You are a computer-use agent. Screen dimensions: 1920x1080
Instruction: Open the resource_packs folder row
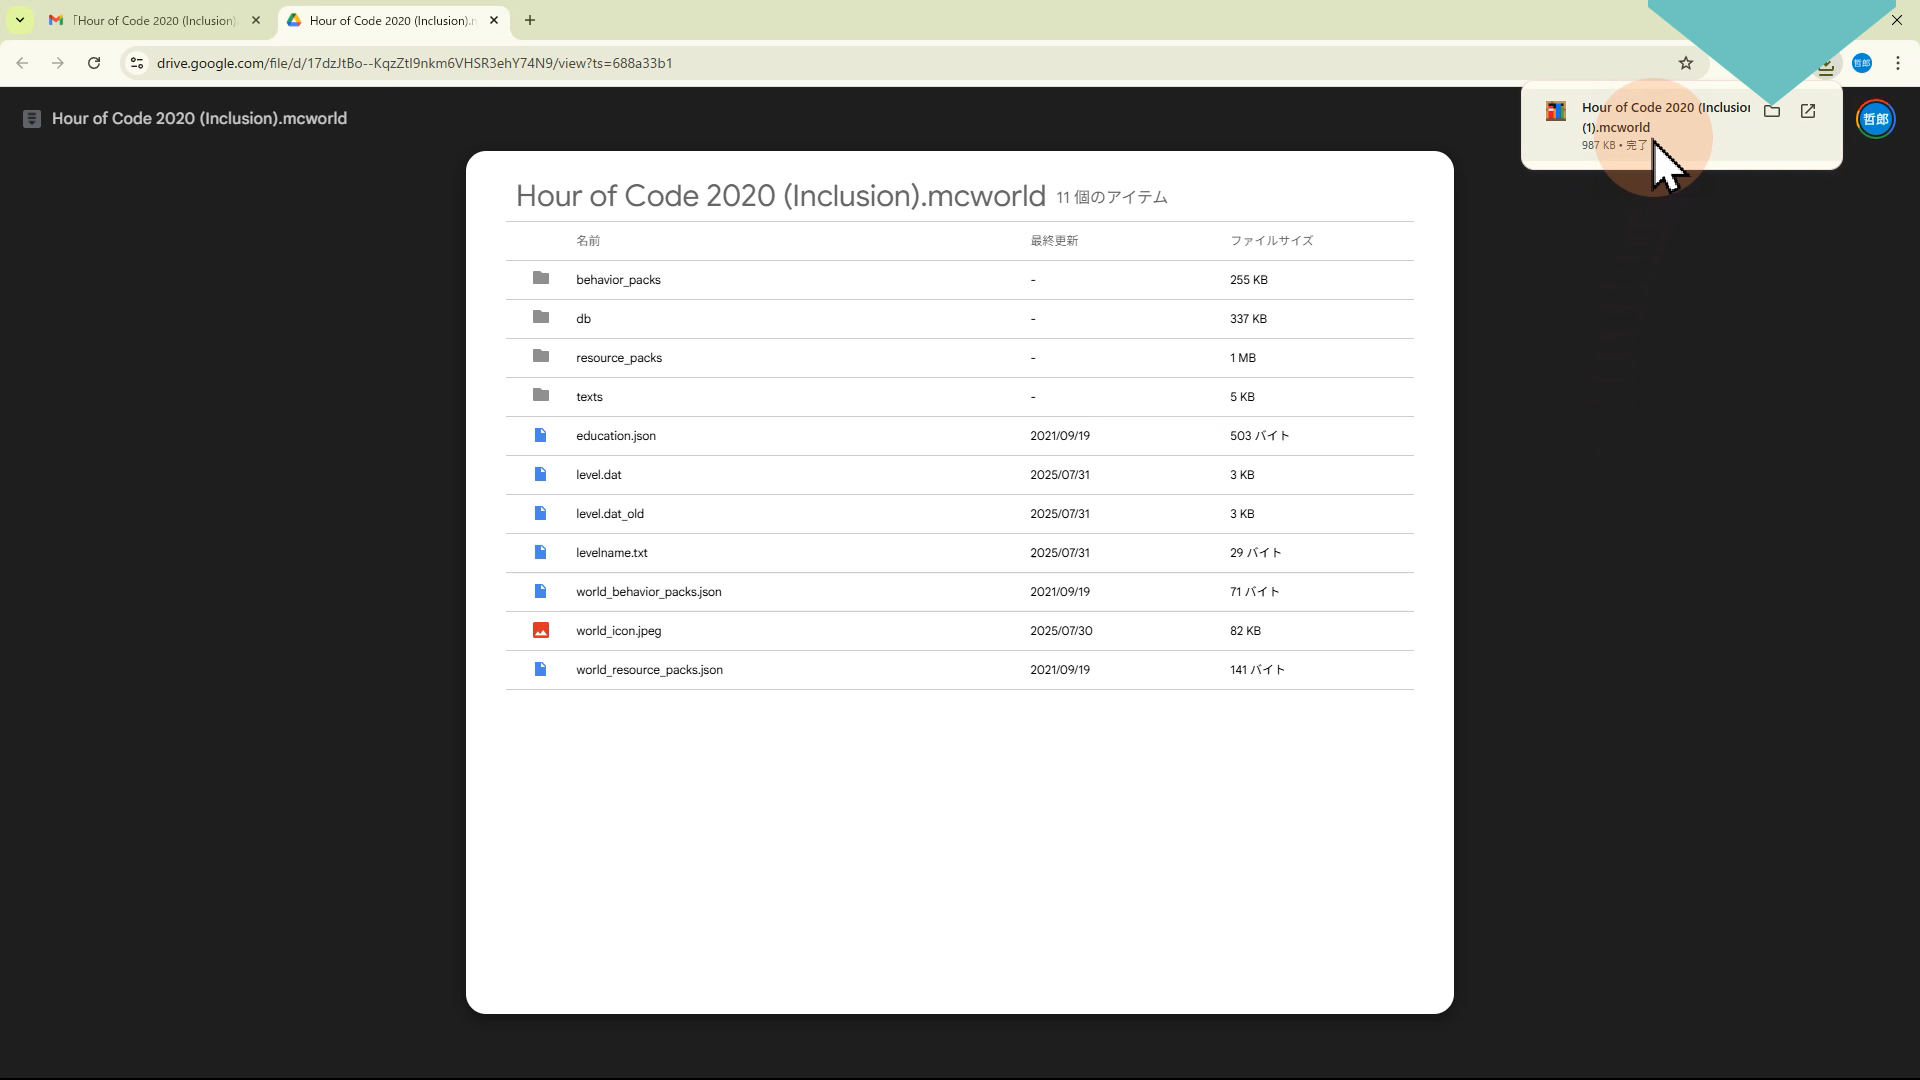point(618,358)
